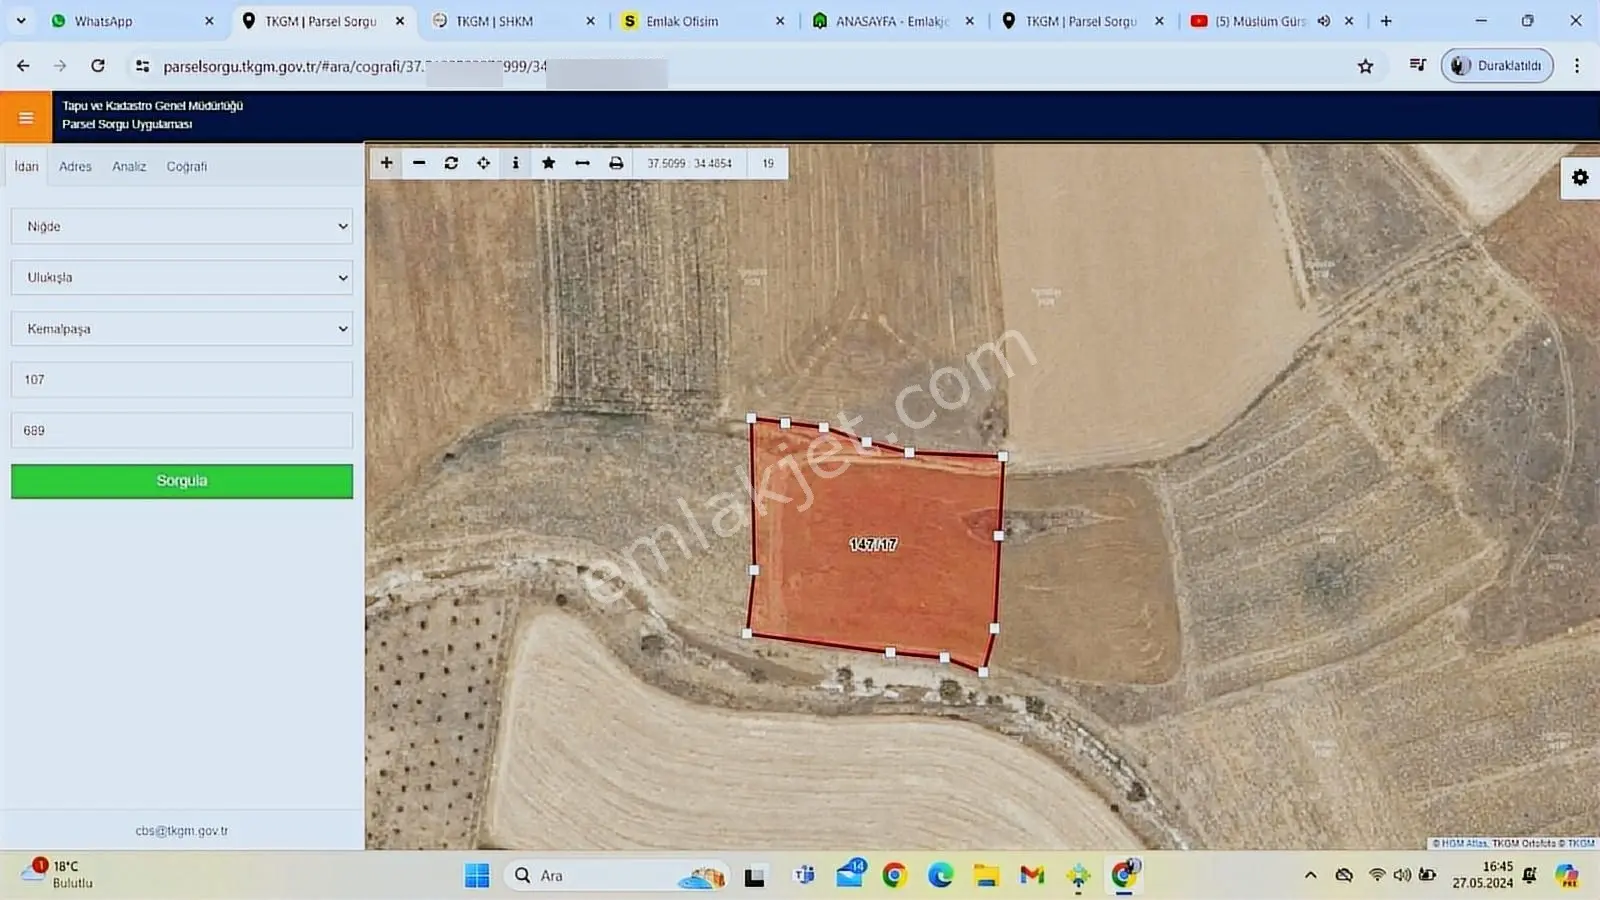Select the distance measure line tool
Image resolution: width=1600 pixels, height=900 pixels.
[582, 163]
